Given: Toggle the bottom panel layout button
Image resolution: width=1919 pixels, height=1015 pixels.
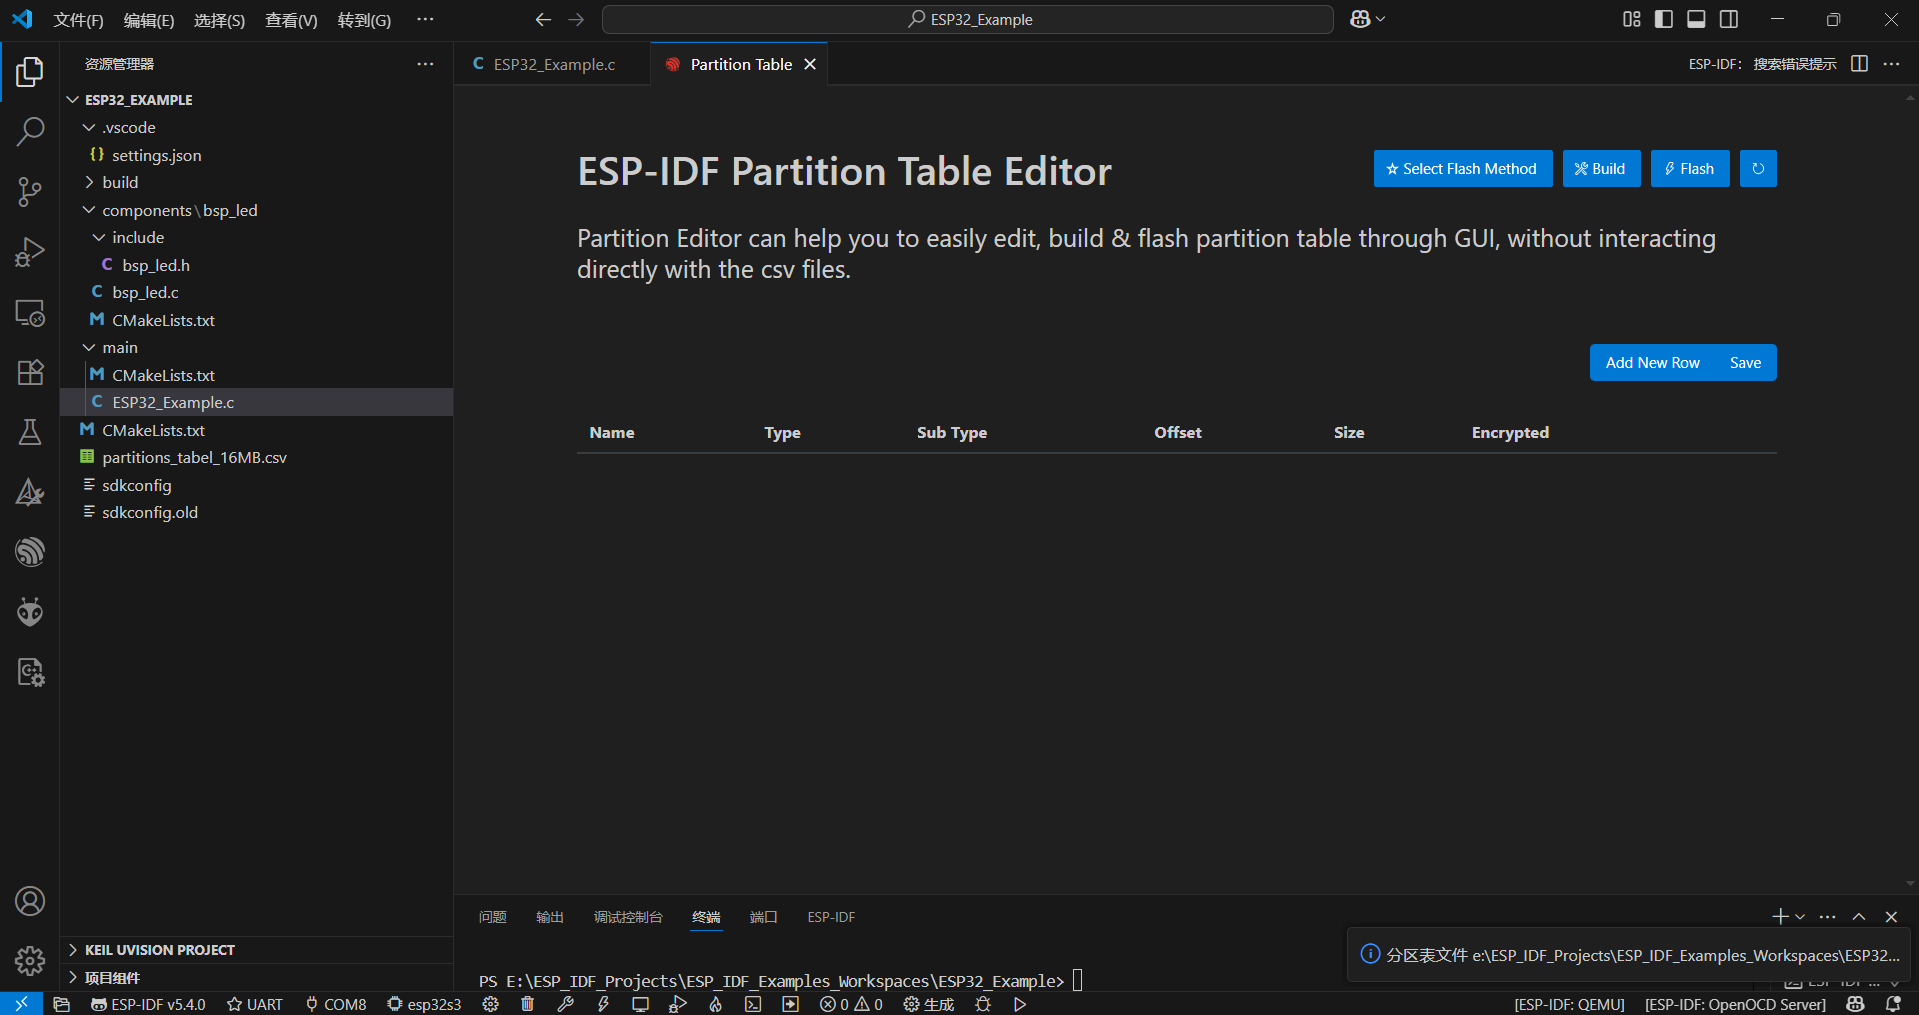Looking at the screenshot, I should pyautogui.click(x=1696, y=19).
